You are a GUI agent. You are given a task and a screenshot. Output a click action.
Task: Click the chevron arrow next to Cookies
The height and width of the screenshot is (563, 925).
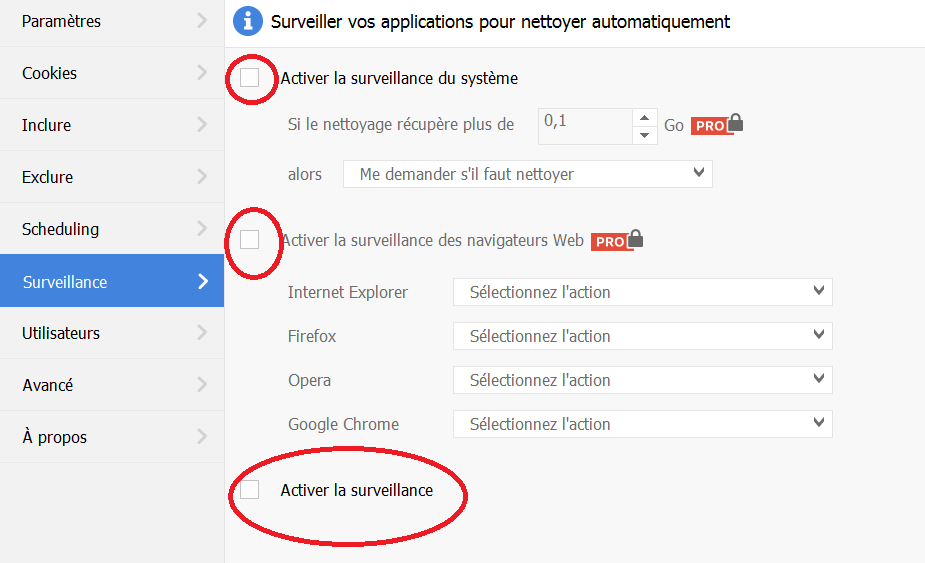pos(202,72)
